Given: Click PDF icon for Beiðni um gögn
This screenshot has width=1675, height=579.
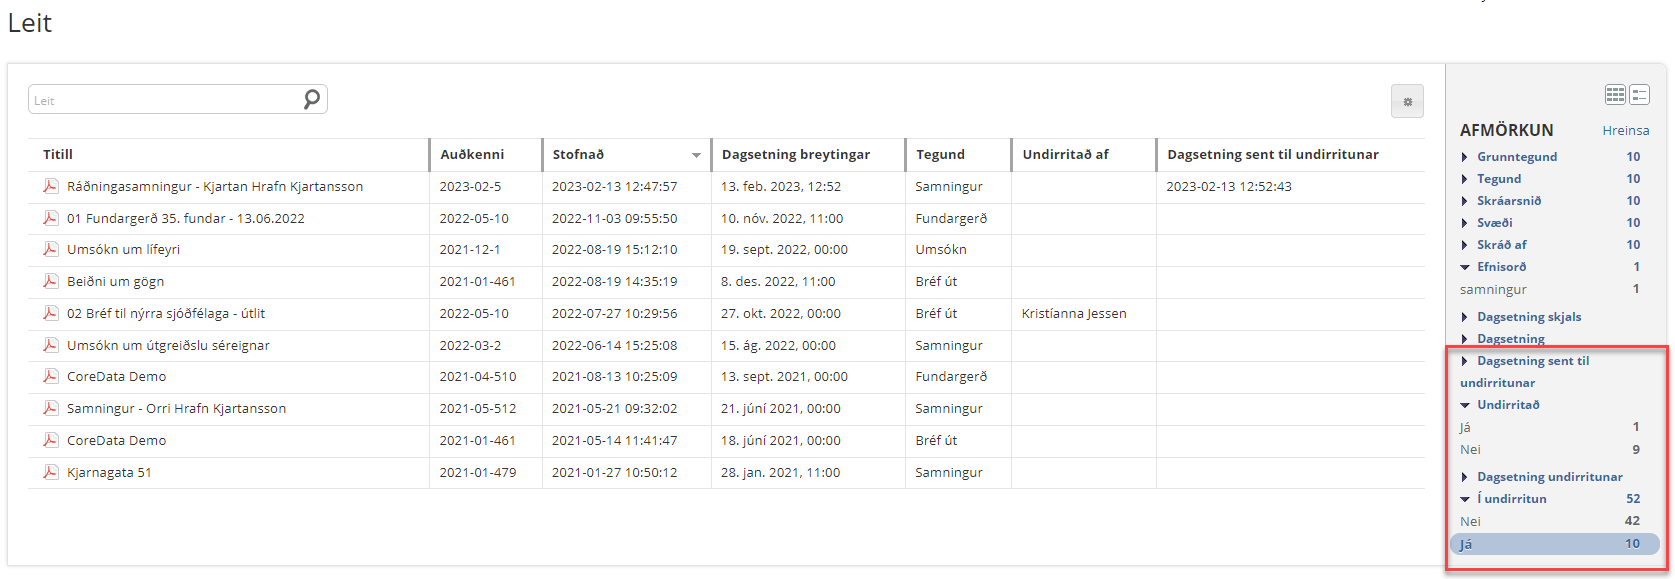Looking at the screenshot, I should [x=50, y=281].
